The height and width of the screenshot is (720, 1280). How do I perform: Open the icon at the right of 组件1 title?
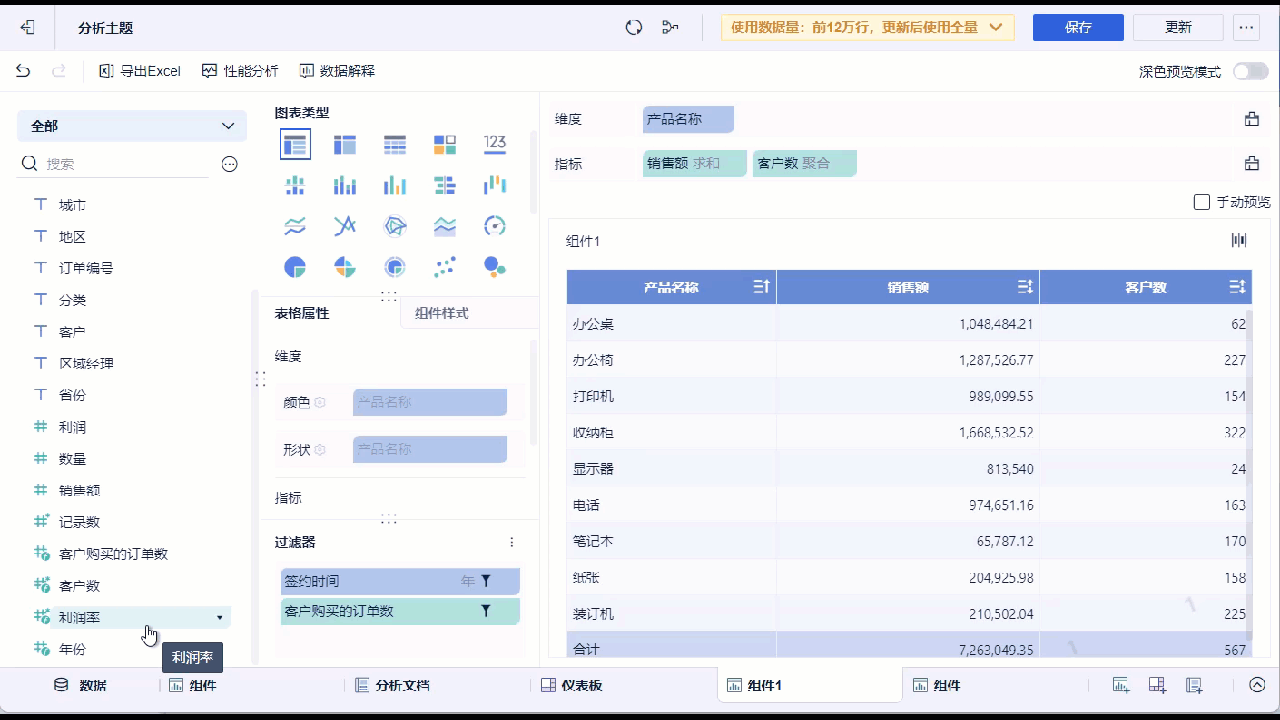pos(1239,240)
